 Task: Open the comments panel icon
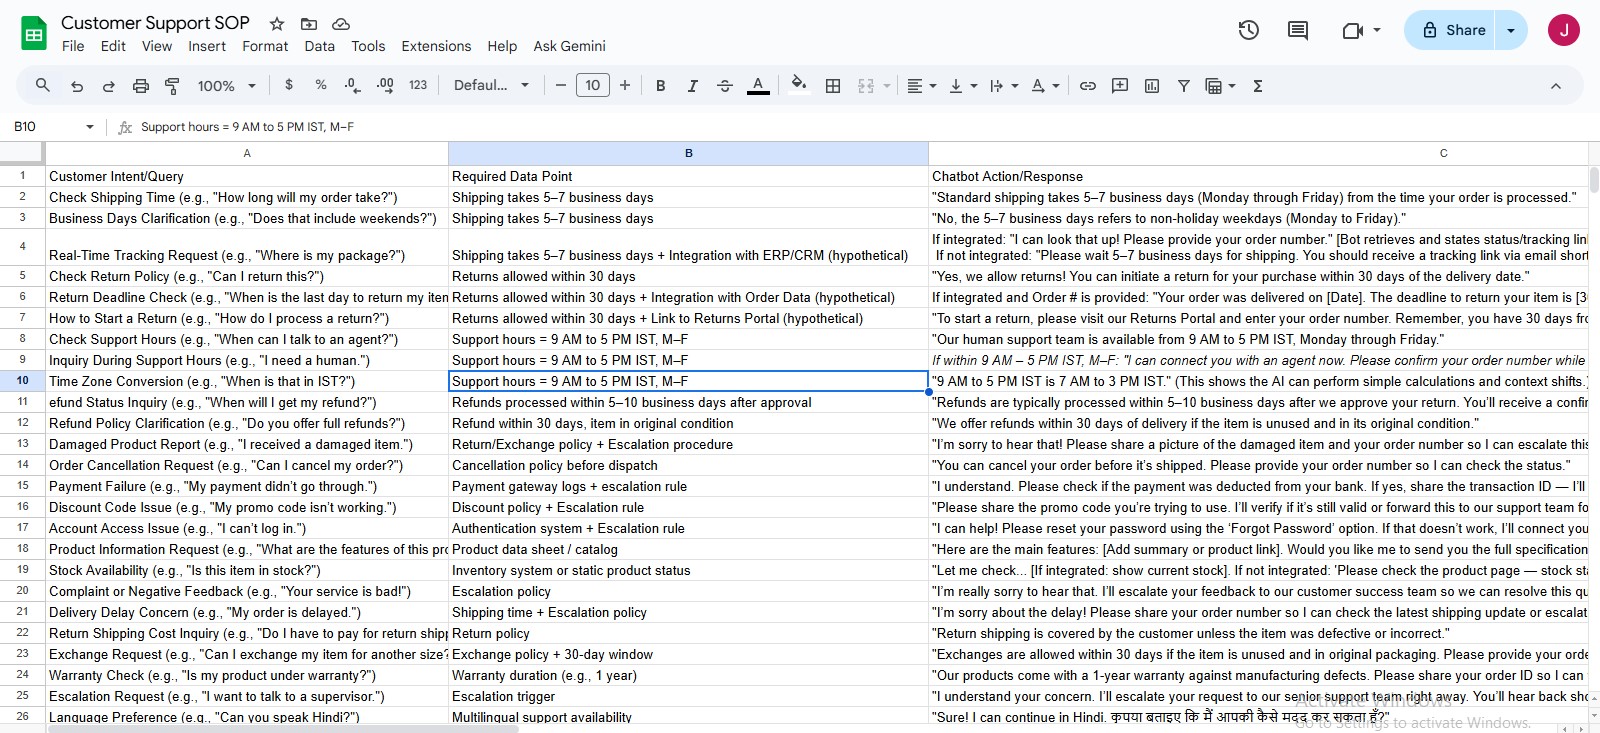coord(1298,30)
